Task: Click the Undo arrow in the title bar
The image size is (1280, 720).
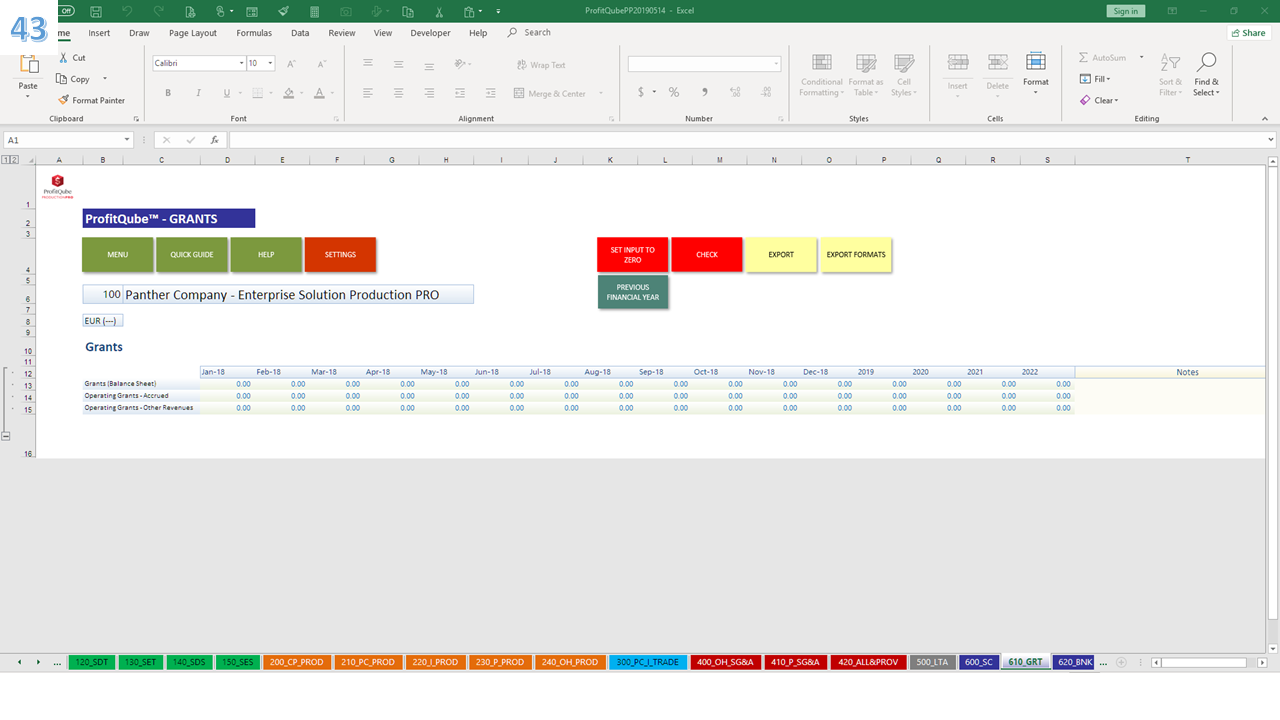Action: (127, 11)
